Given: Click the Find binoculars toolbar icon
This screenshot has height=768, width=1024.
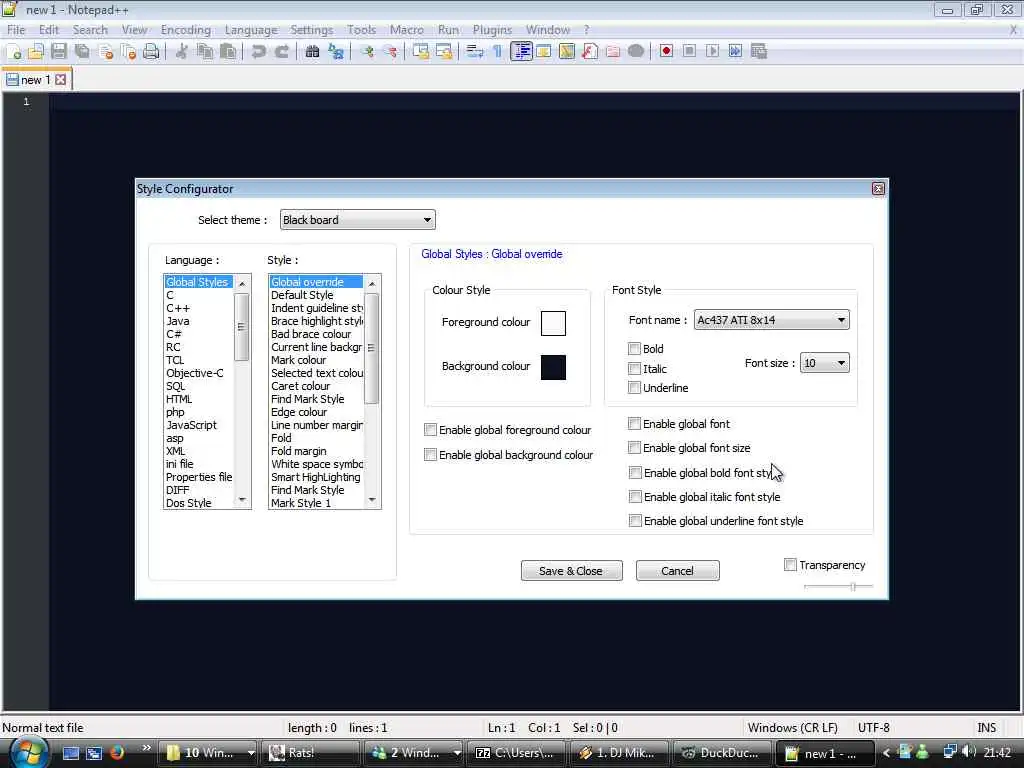Looking at the screenshot, I should [312, 52].
